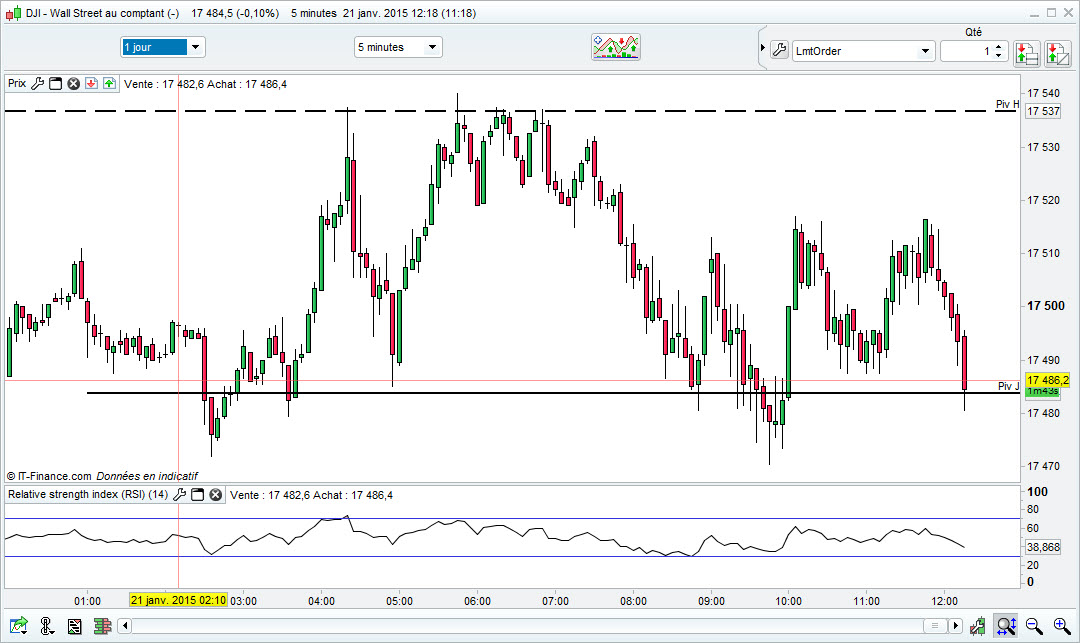1080x643 pixels.
Task: Open RSI indicator wrench settings
Action: pyautogui.click(x=180, y=494)
